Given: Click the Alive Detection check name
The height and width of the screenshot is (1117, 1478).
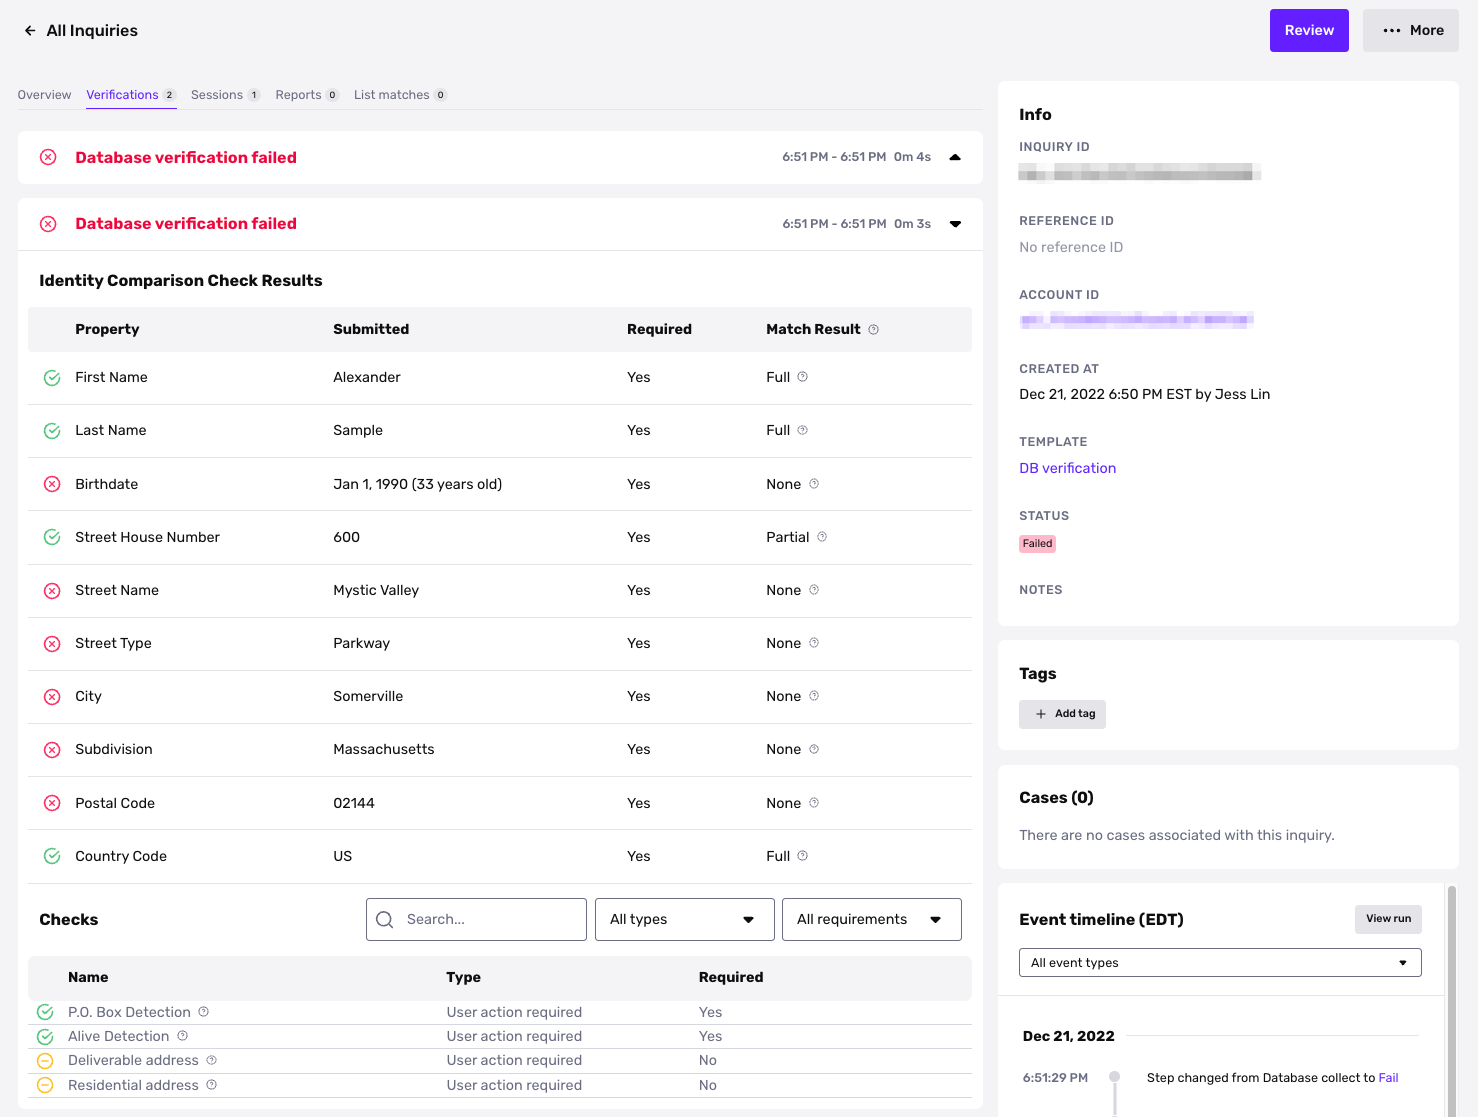Looking at the screenshot, I should [x=118, y=1036].
